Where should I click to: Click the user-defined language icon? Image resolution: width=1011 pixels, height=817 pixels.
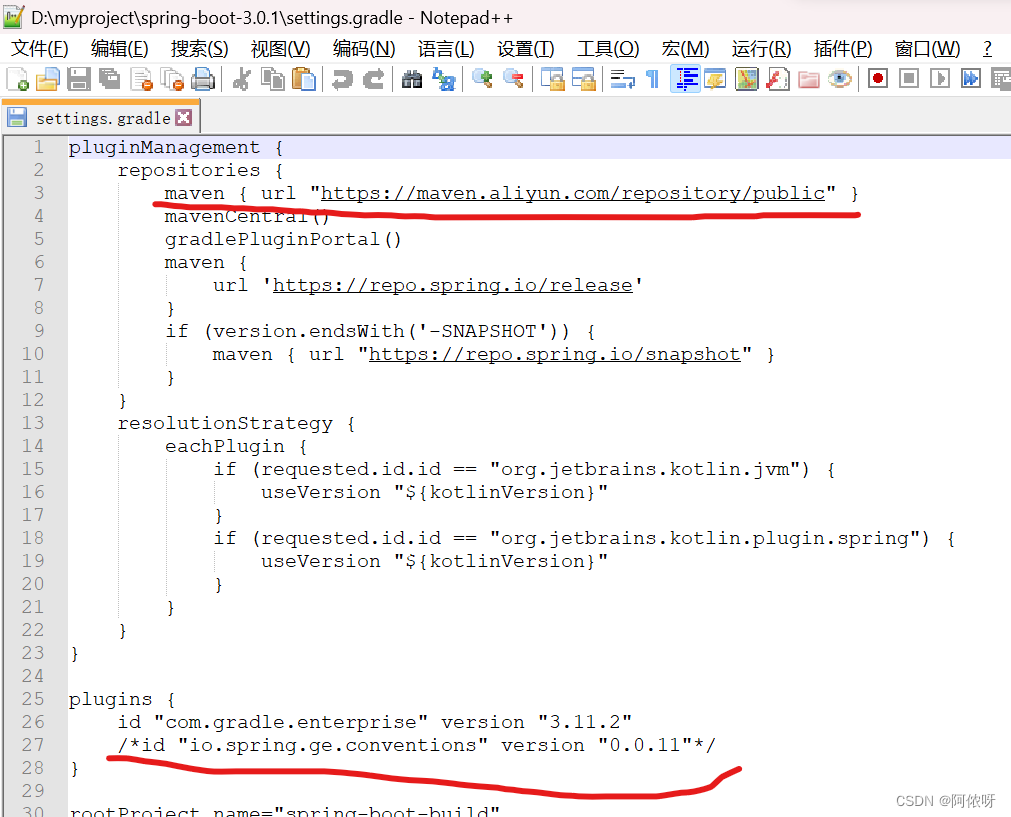point(716,79)
